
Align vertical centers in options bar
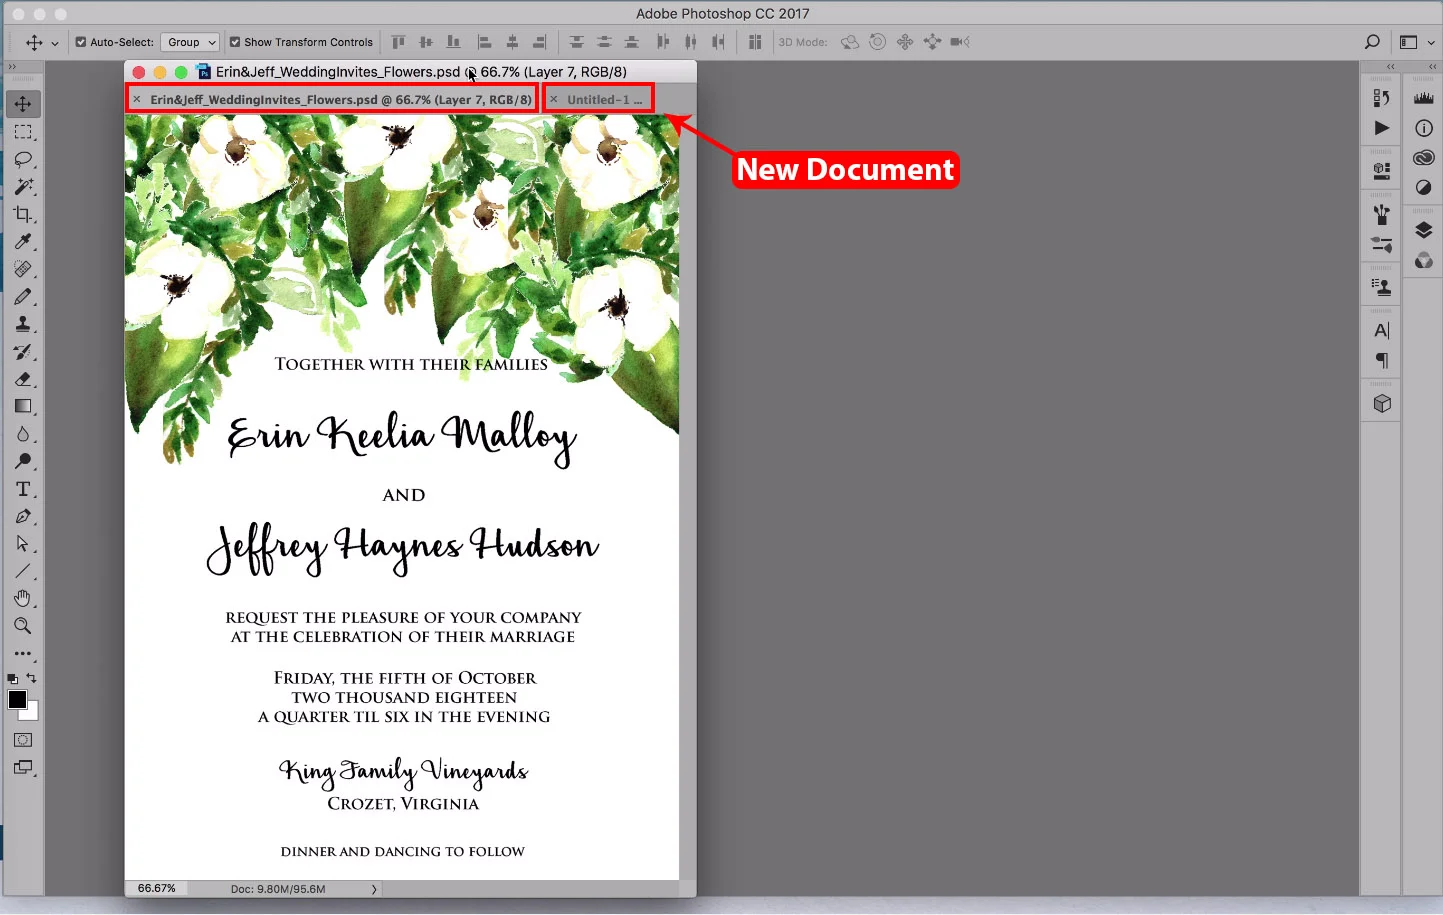[426, 42]
